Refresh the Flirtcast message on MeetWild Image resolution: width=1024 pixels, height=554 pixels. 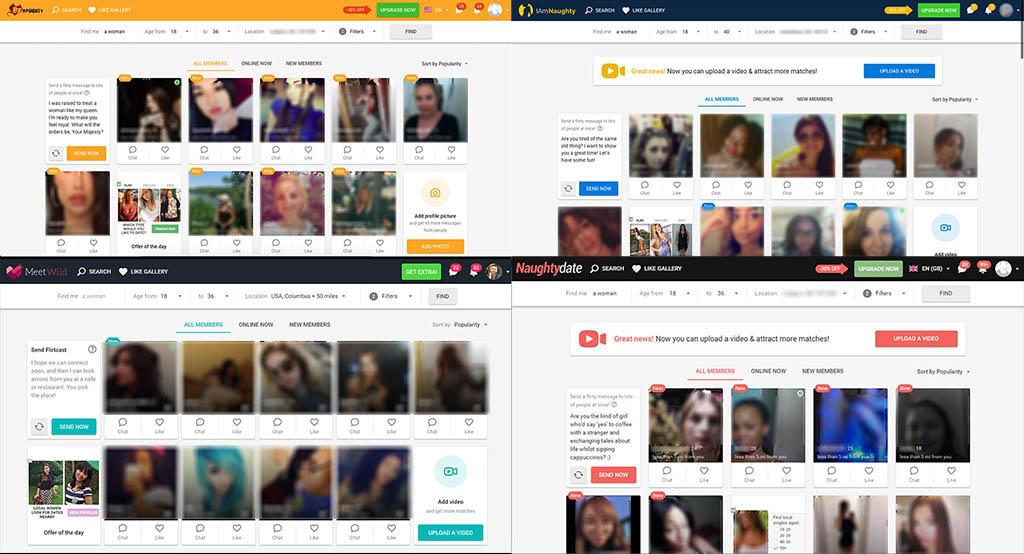point(39,427)
